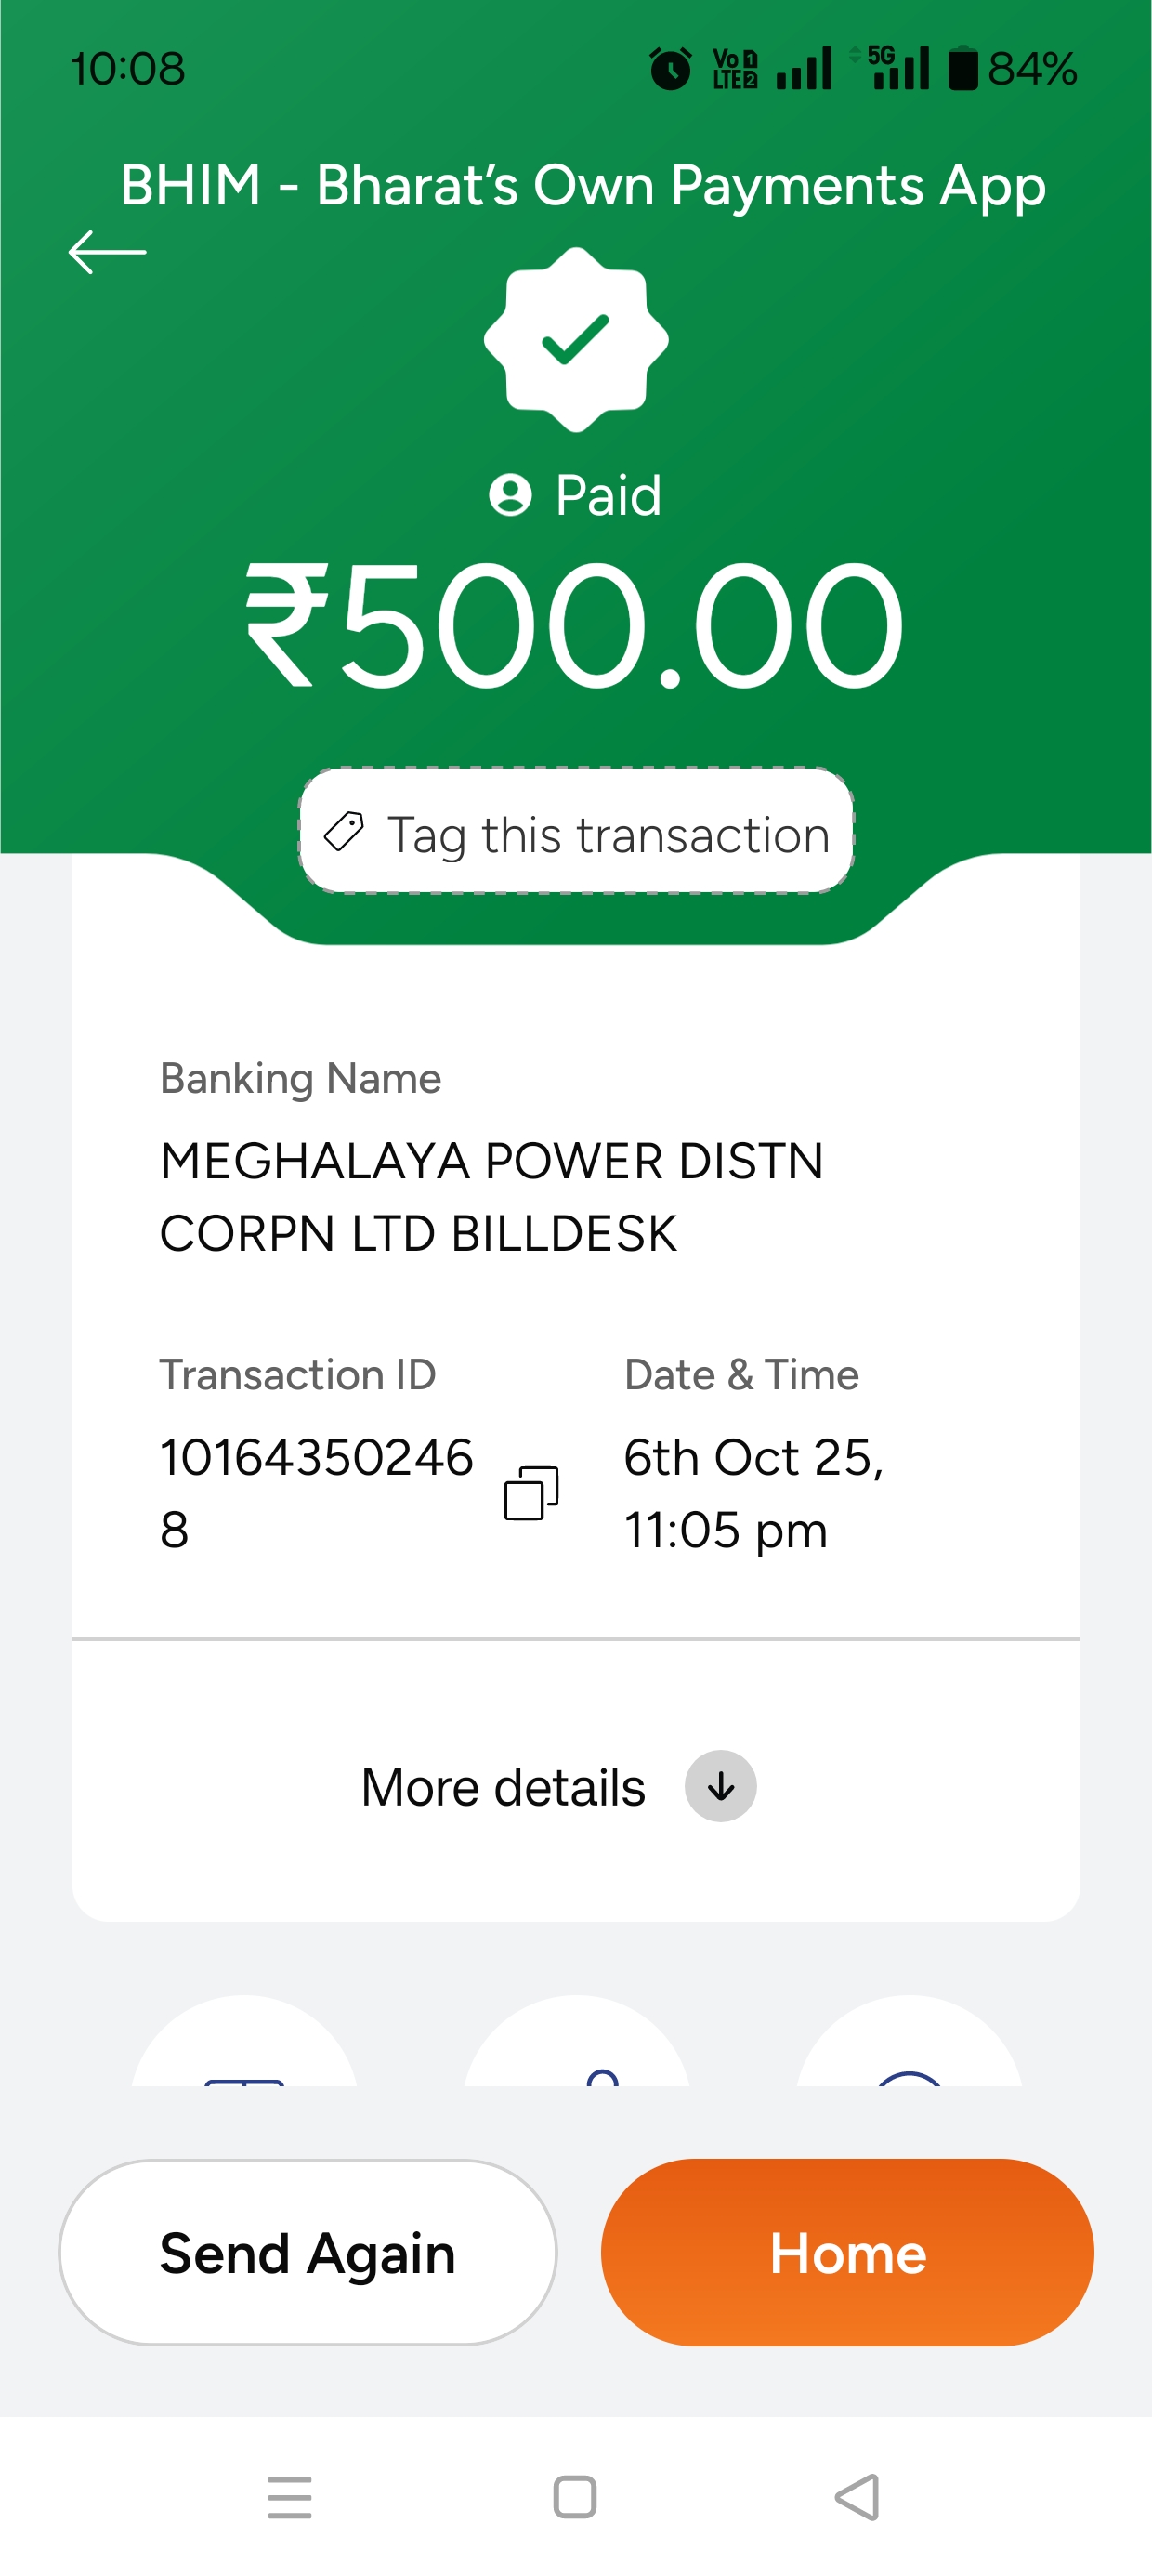Expand More details with down arrow

pos(720,1786)
